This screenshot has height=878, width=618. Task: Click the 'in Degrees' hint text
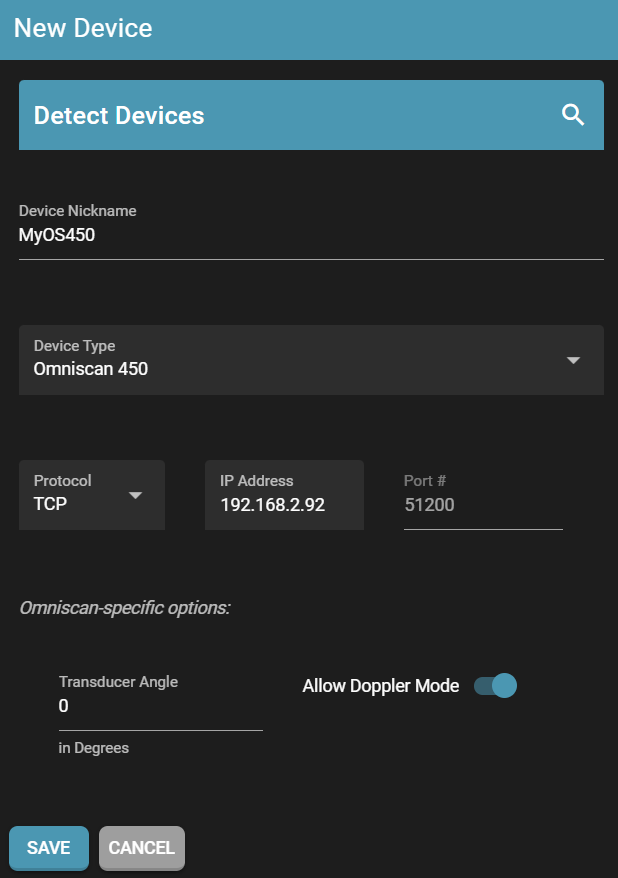(x=94, y=748)
